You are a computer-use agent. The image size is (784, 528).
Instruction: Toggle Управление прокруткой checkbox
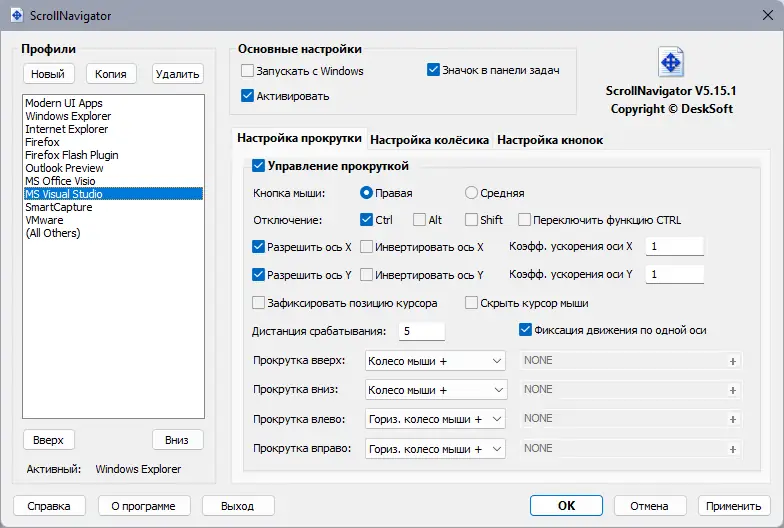[258, 166]
